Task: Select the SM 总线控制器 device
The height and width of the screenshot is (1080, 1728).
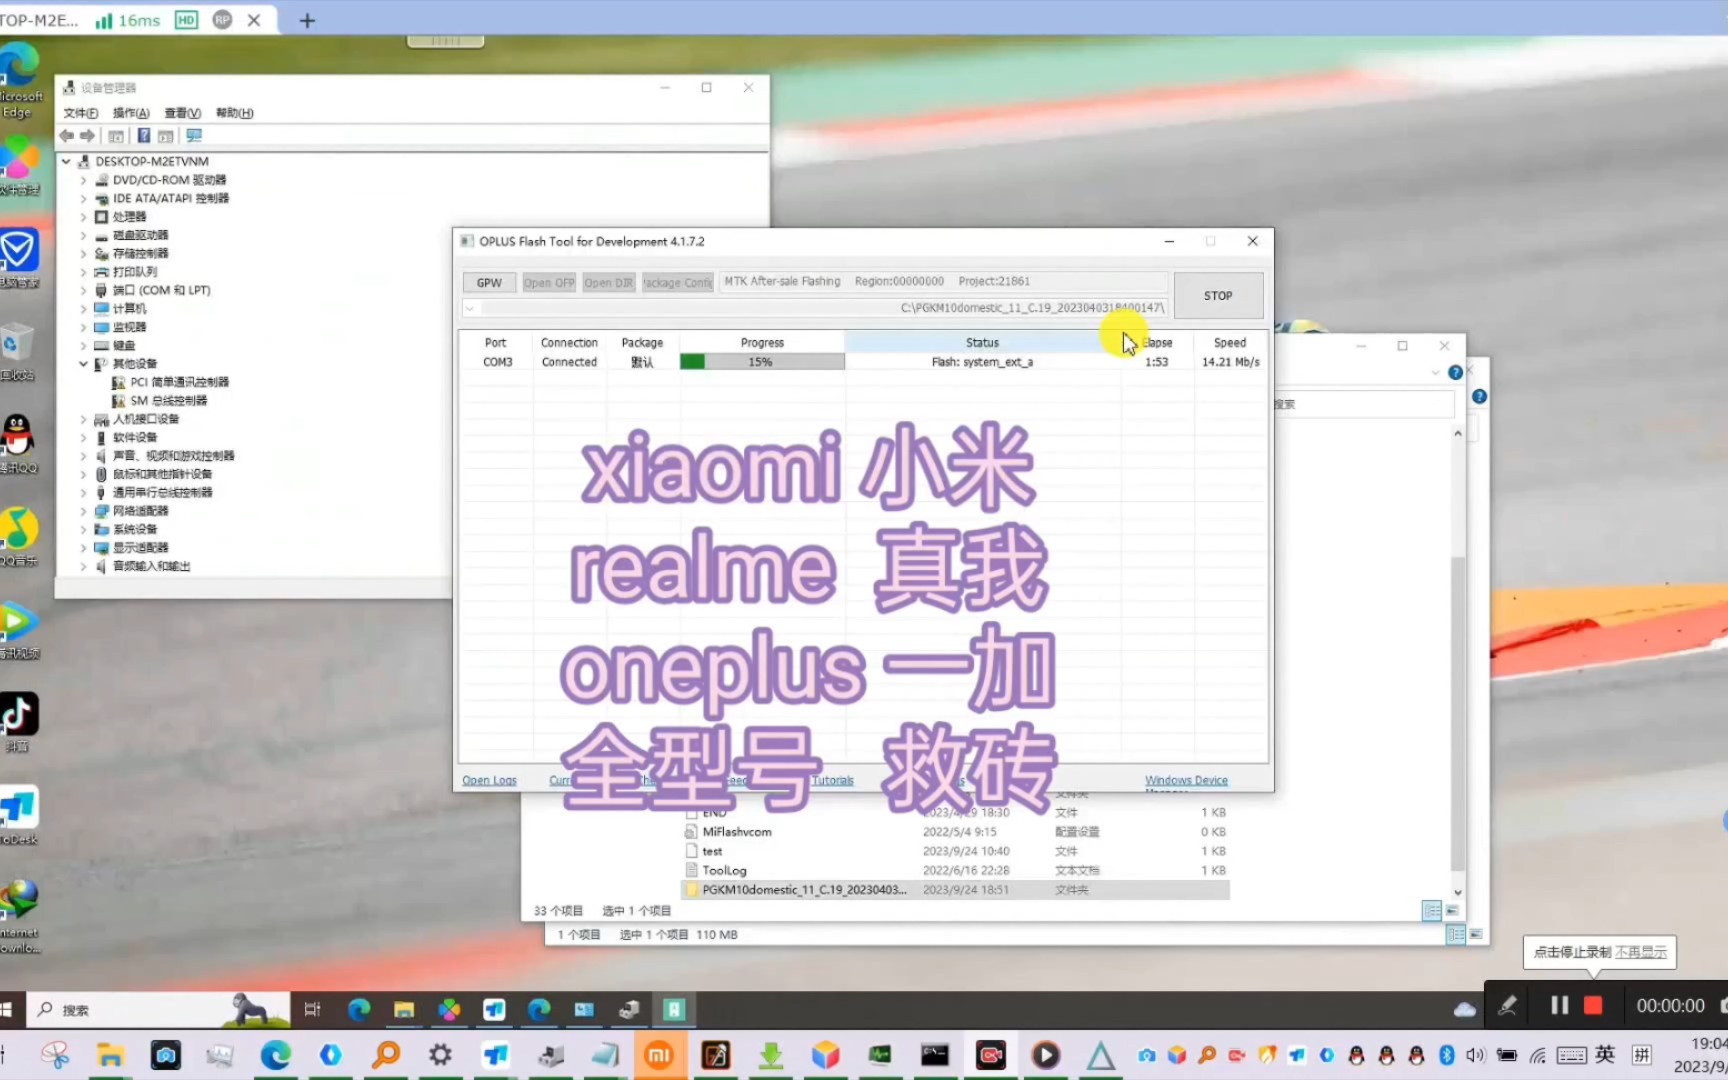Action: click(x=159, y=401)
